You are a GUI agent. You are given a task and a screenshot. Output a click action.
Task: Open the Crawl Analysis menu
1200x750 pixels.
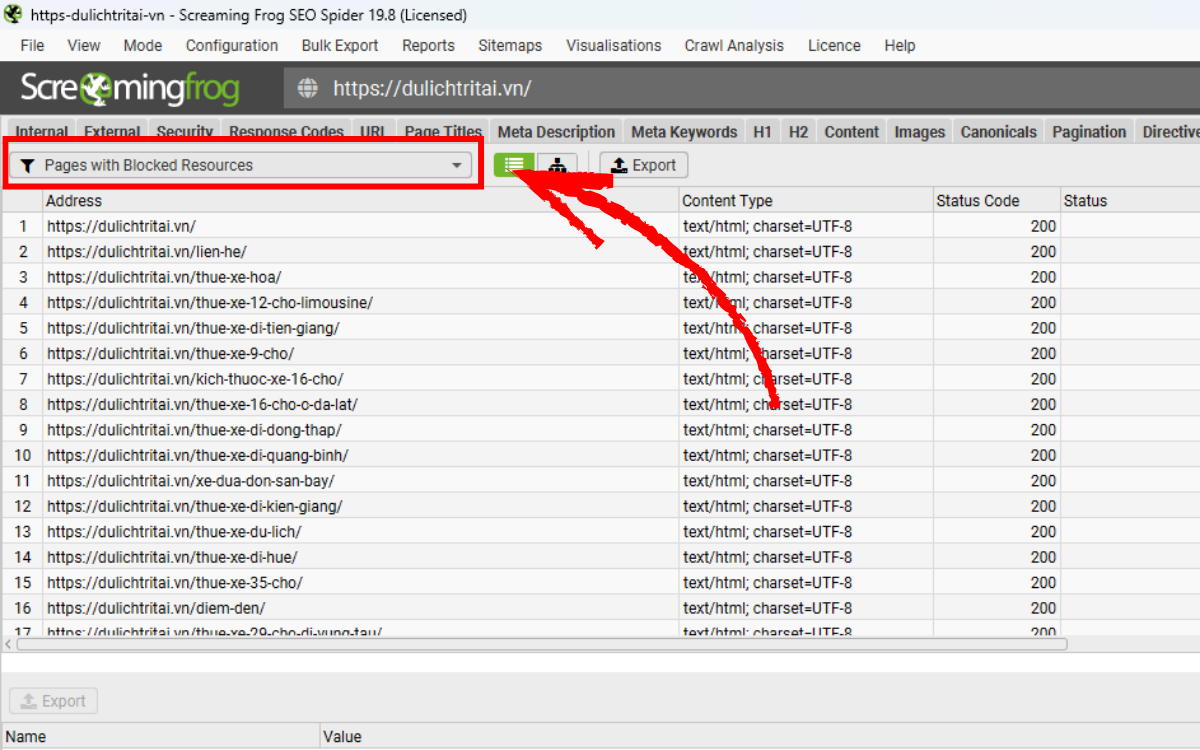coord(734,45)
